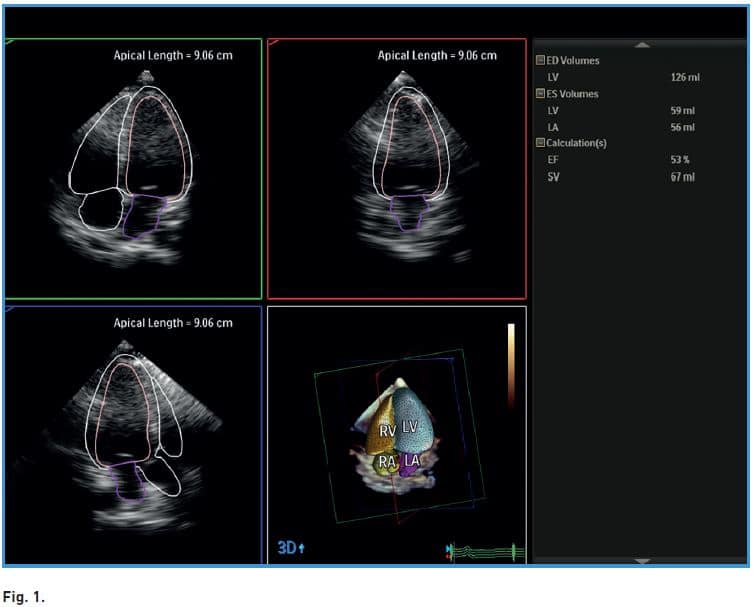
Task: Select the RV chamber in 3D model
Action: click(x=388, y=430)
